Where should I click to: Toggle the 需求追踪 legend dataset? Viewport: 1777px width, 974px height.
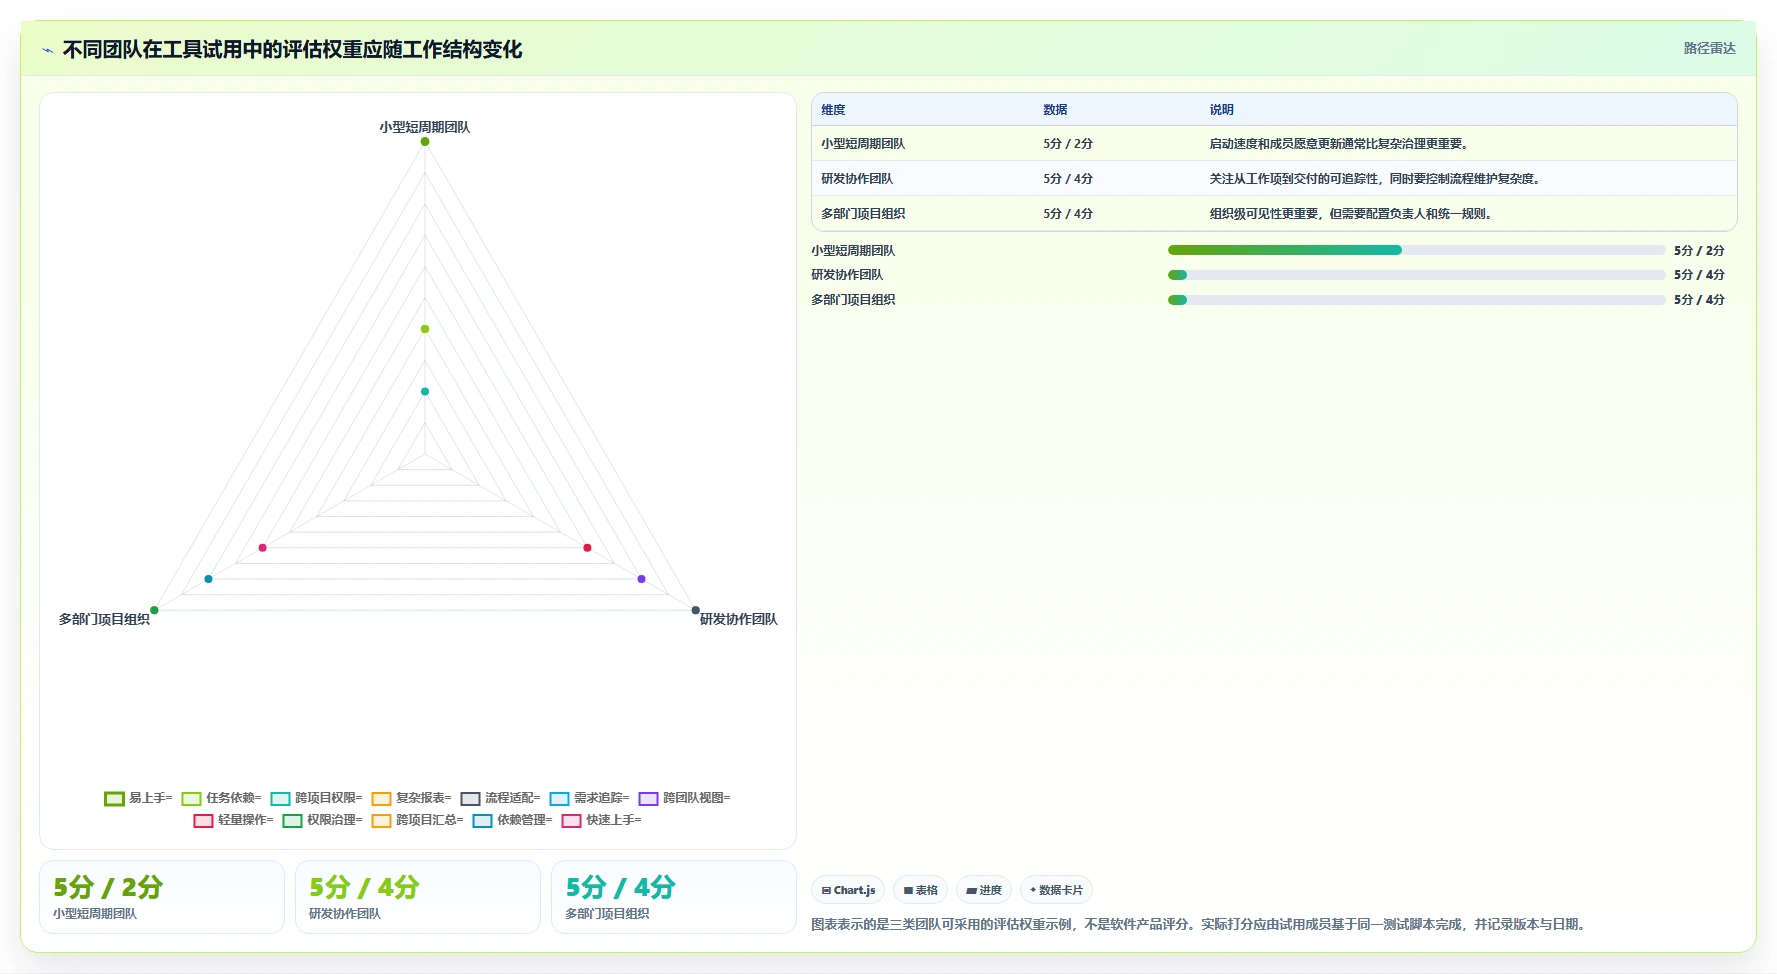(x=589, y=798)
